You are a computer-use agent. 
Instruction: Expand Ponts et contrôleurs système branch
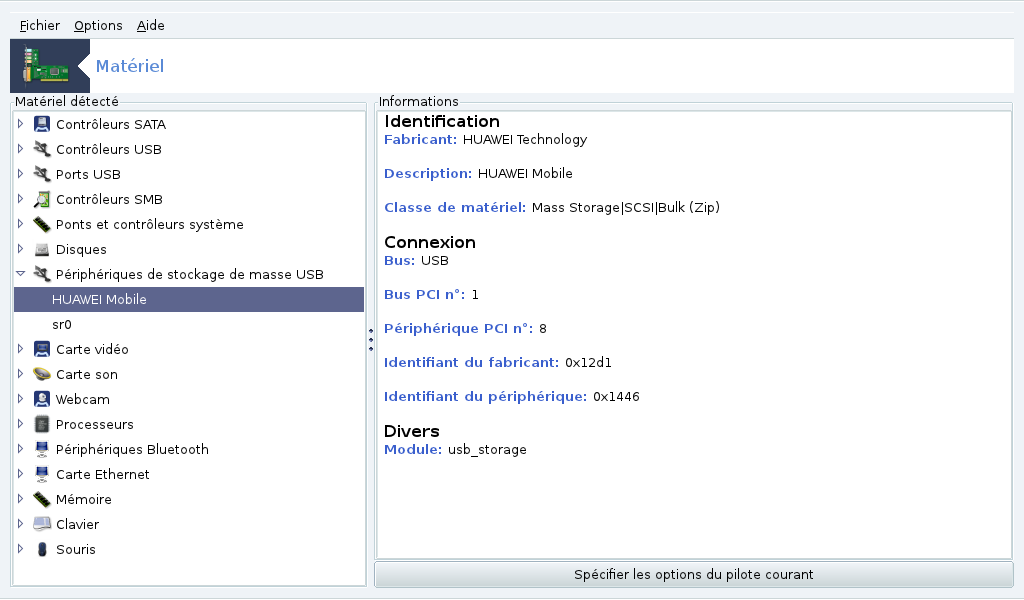tap(20, 223)
